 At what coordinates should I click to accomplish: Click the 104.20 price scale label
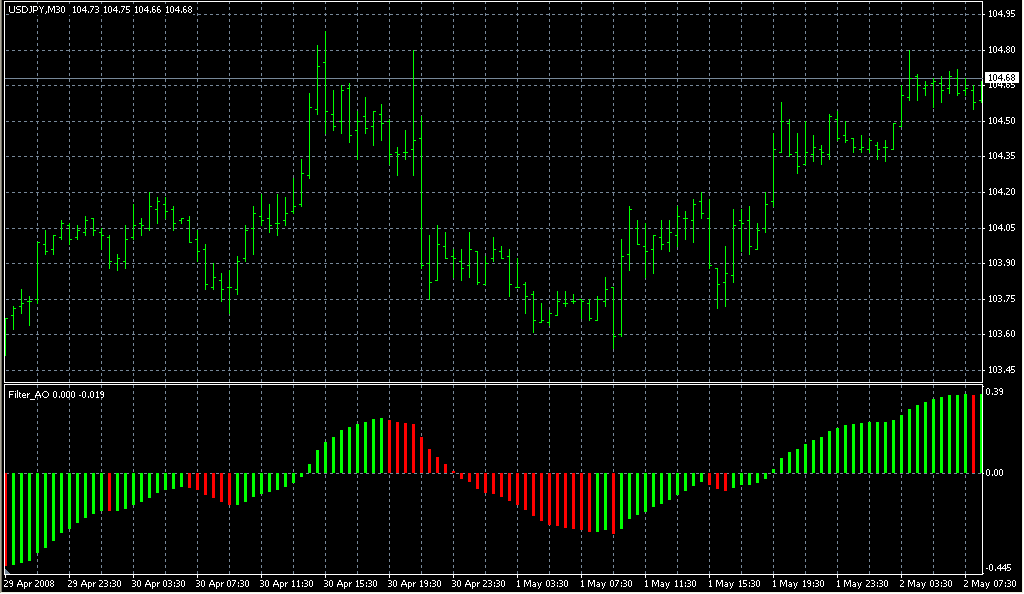[x=1001, y=192]
